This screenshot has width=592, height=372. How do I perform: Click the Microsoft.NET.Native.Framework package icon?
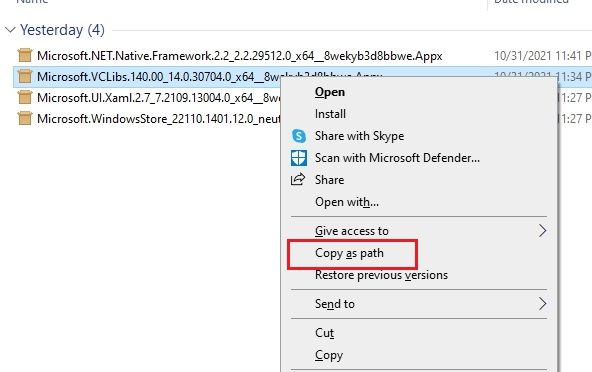(x=25, y=56)
